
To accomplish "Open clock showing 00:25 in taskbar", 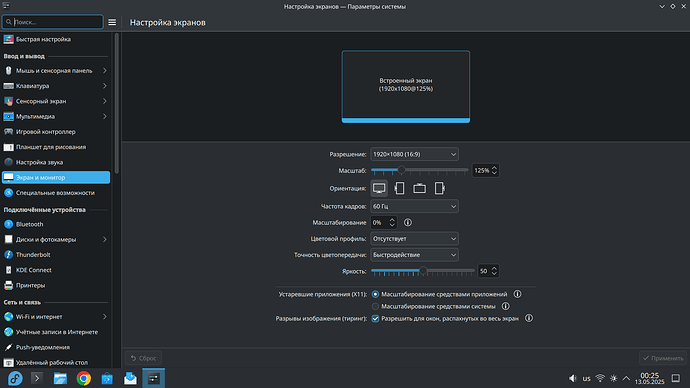I will [650, 378].
